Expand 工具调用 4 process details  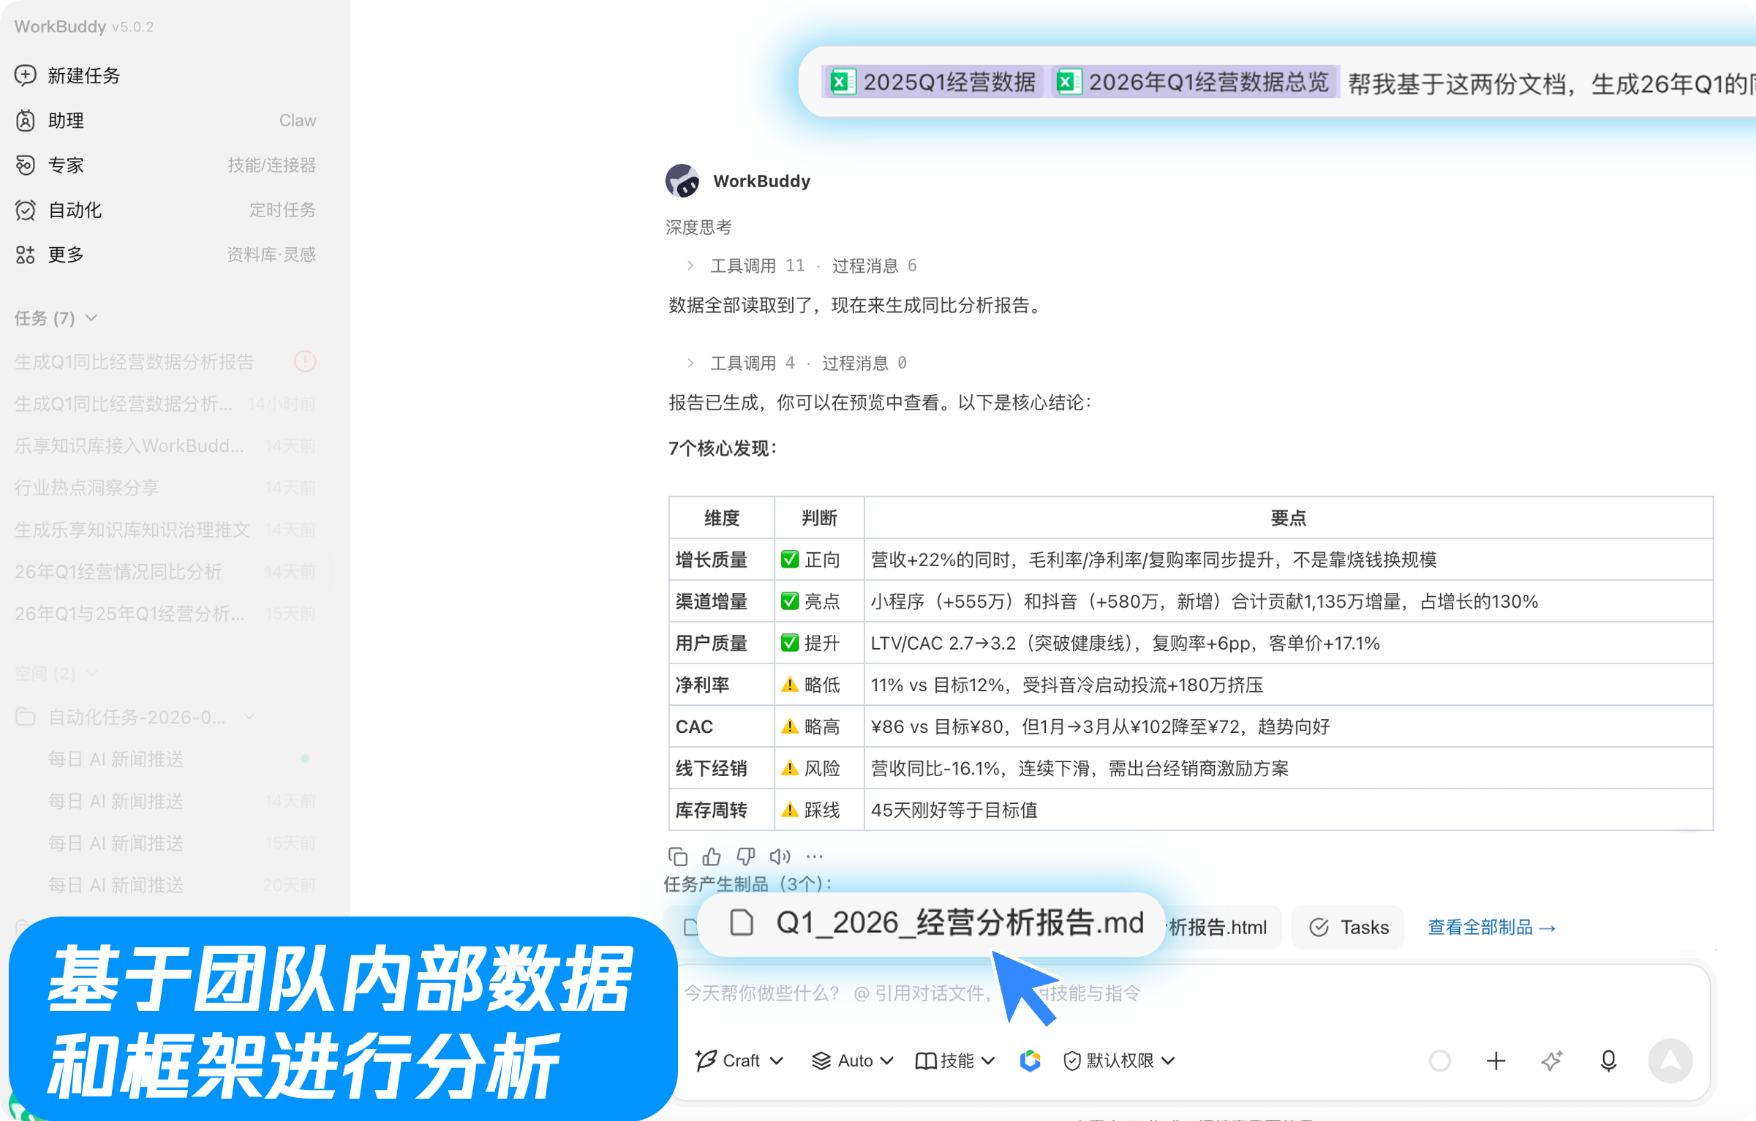point(690,363)
